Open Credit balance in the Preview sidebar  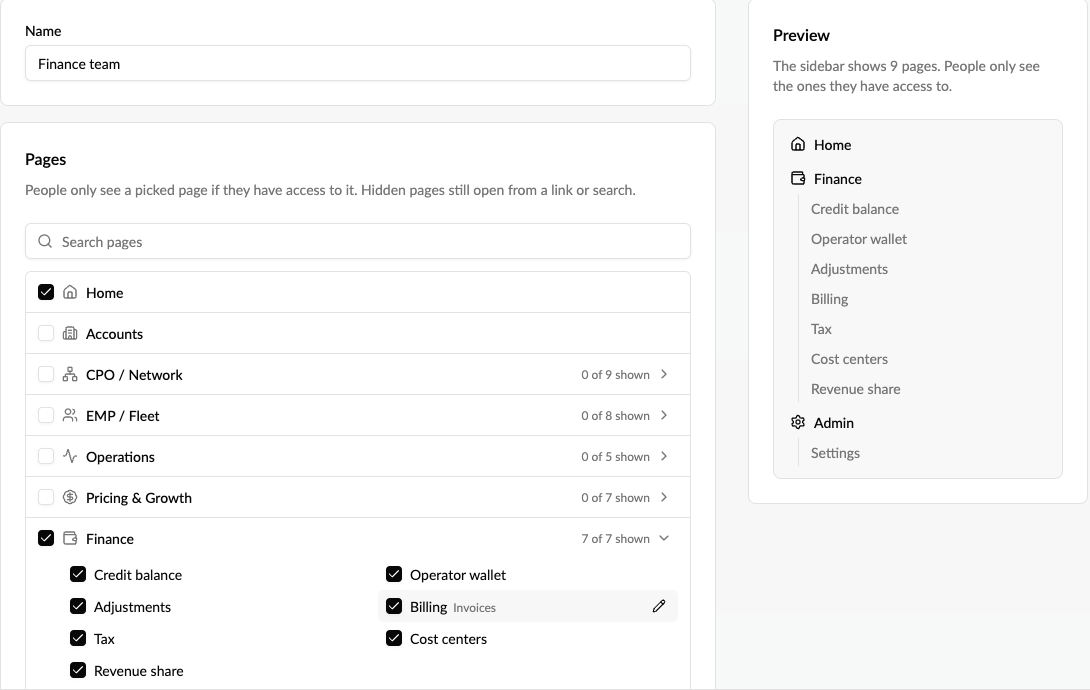854,209
